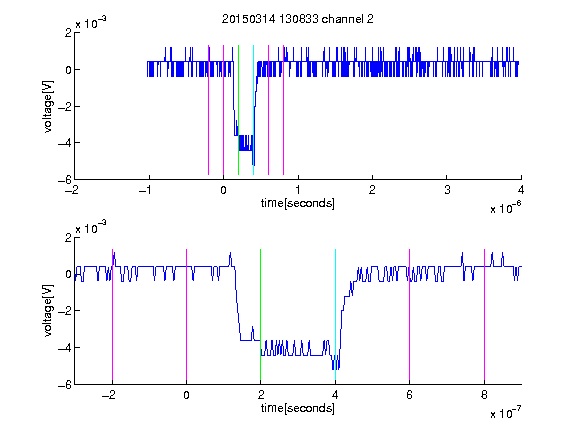Select the magenta line at time 8 in bottom plot
Viewport: 576px width, 432px height.
point(484,315)
